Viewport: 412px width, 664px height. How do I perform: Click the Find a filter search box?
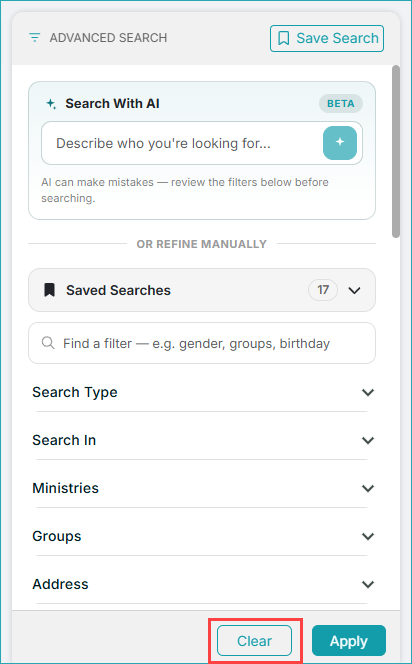(x=202, y=343)
